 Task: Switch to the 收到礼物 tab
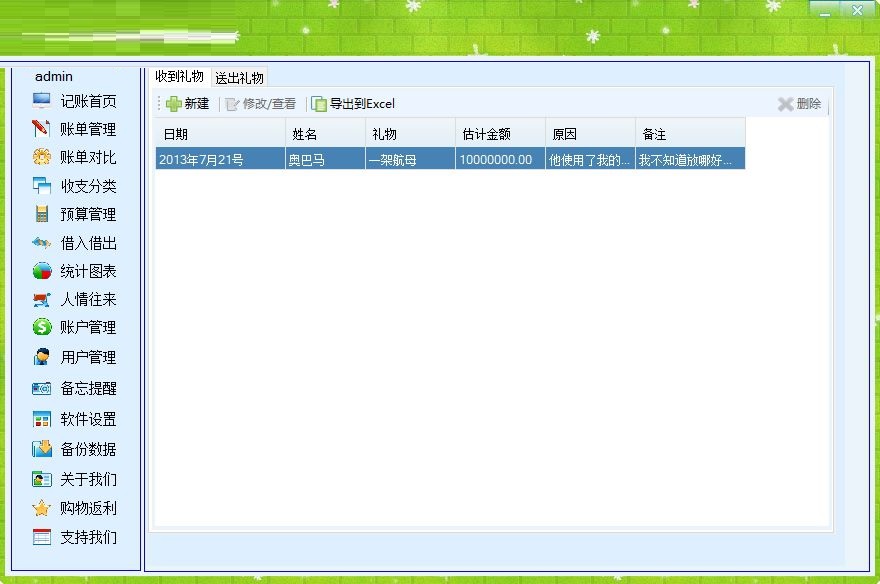180,75
